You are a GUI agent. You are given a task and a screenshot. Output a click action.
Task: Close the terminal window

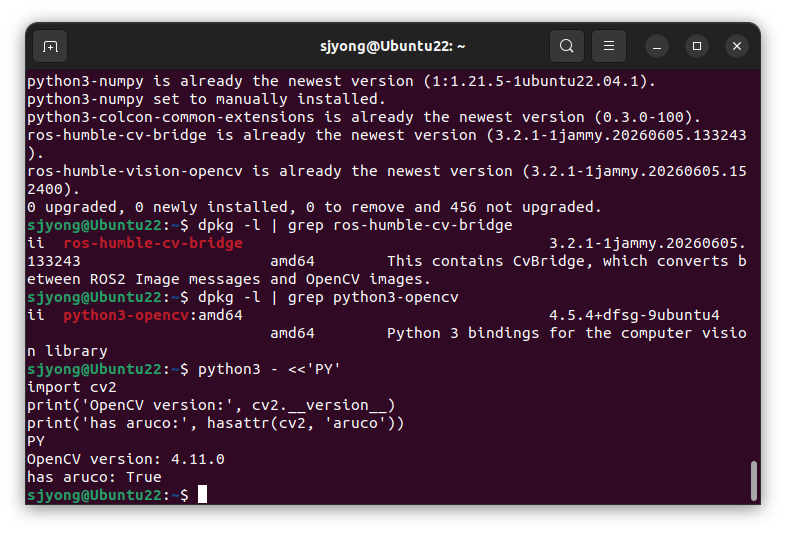(737, 47)
